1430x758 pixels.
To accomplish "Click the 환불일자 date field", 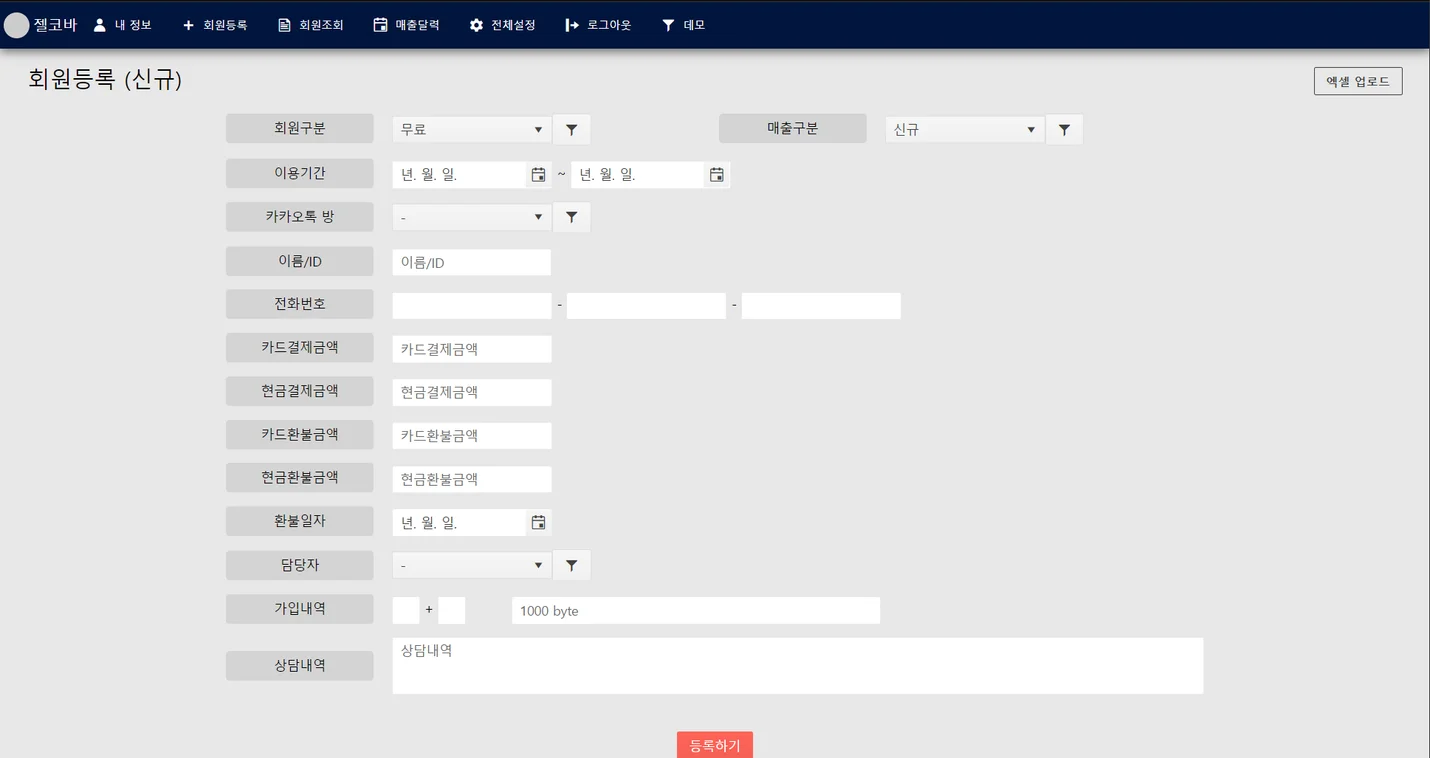I will tap(459, 522).
